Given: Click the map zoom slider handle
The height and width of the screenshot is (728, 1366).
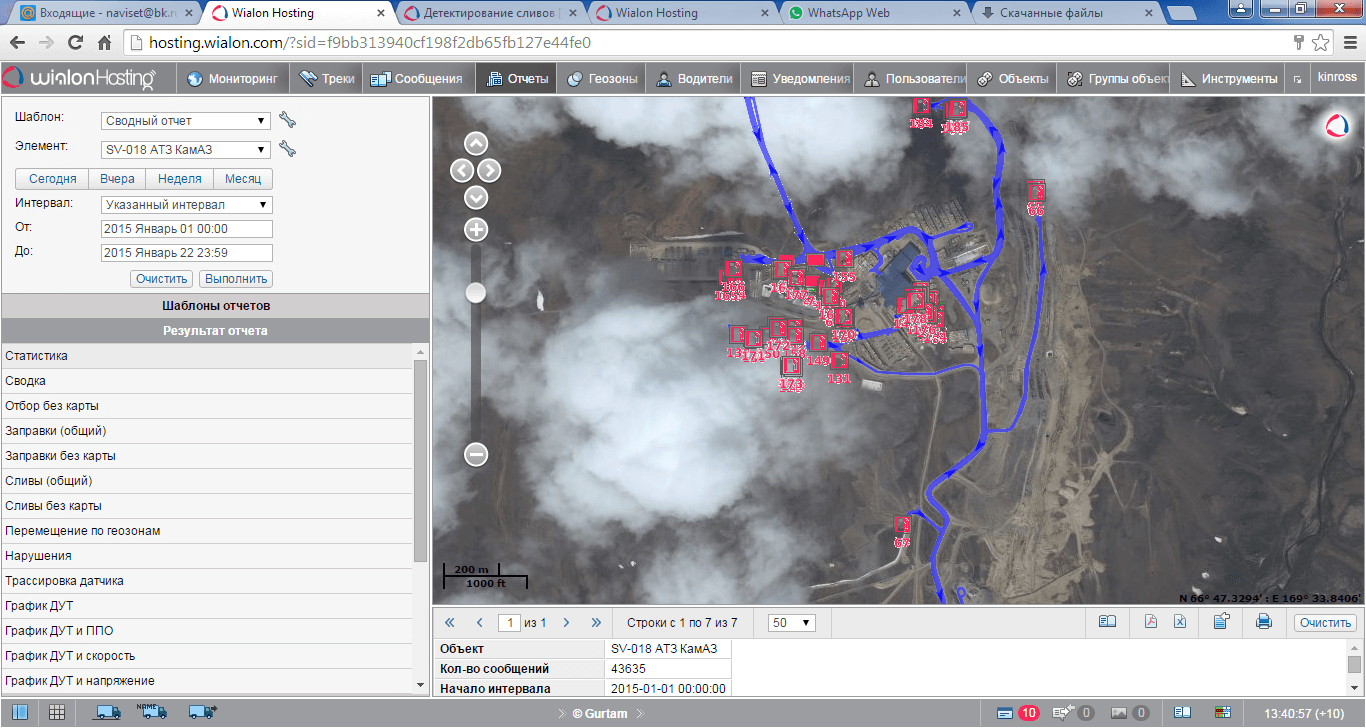Looking at the screenshot, I should click(x=476, y=292).
